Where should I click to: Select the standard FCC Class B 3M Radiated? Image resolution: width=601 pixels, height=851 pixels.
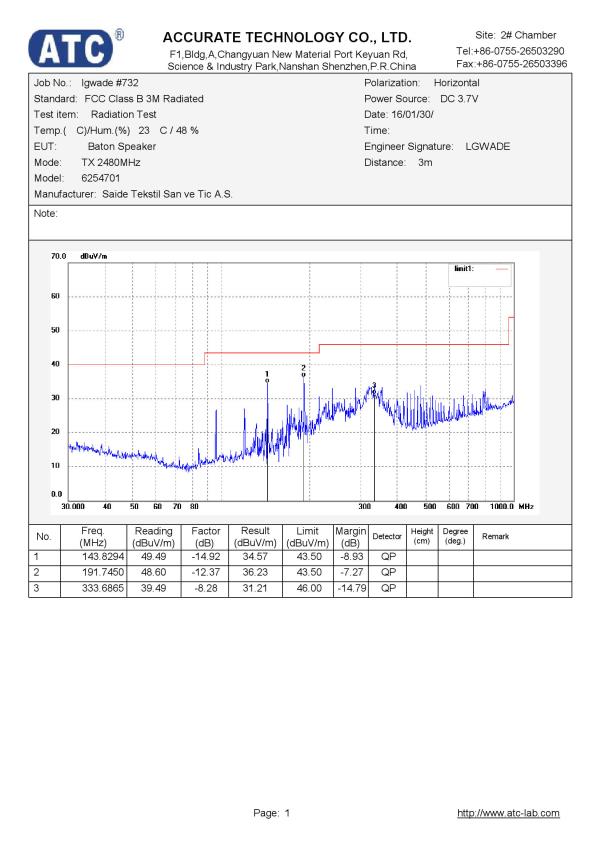tap(144, 99)
